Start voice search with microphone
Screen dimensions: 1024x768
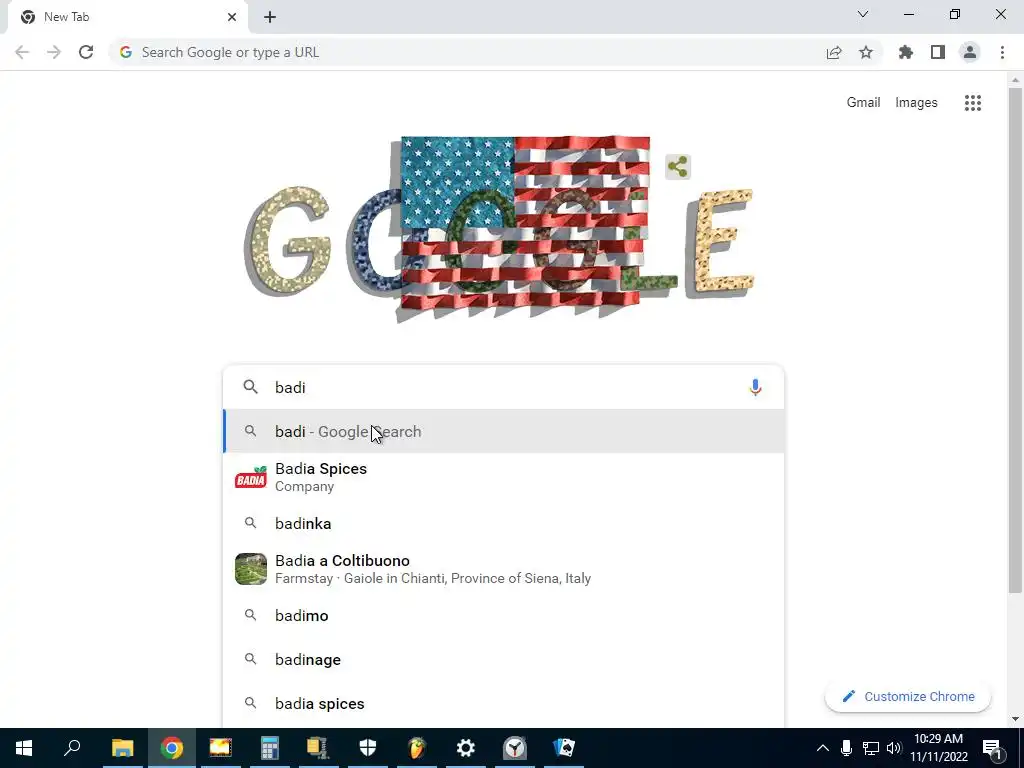coord(755,387)
